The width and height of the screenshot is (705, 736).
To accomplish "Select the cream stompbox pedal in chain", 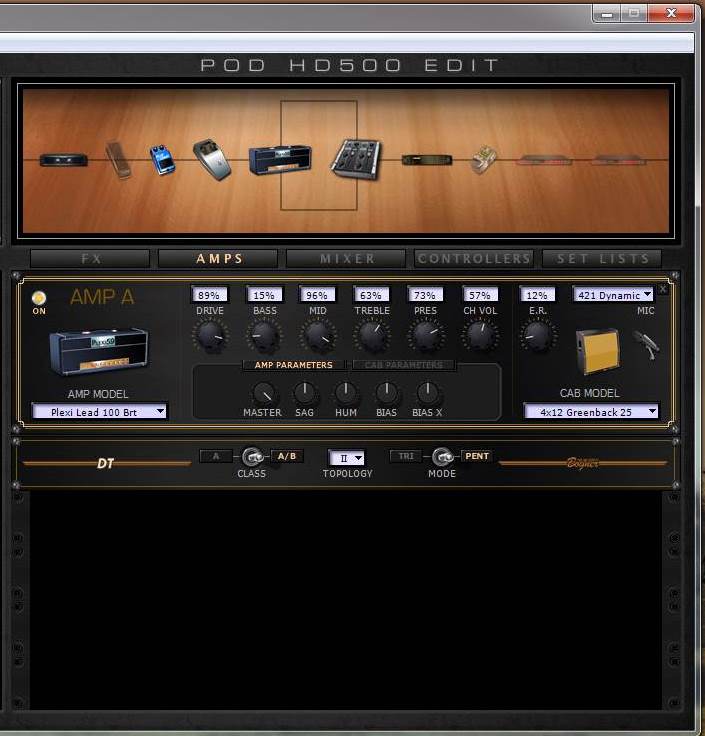I will 484,160.
